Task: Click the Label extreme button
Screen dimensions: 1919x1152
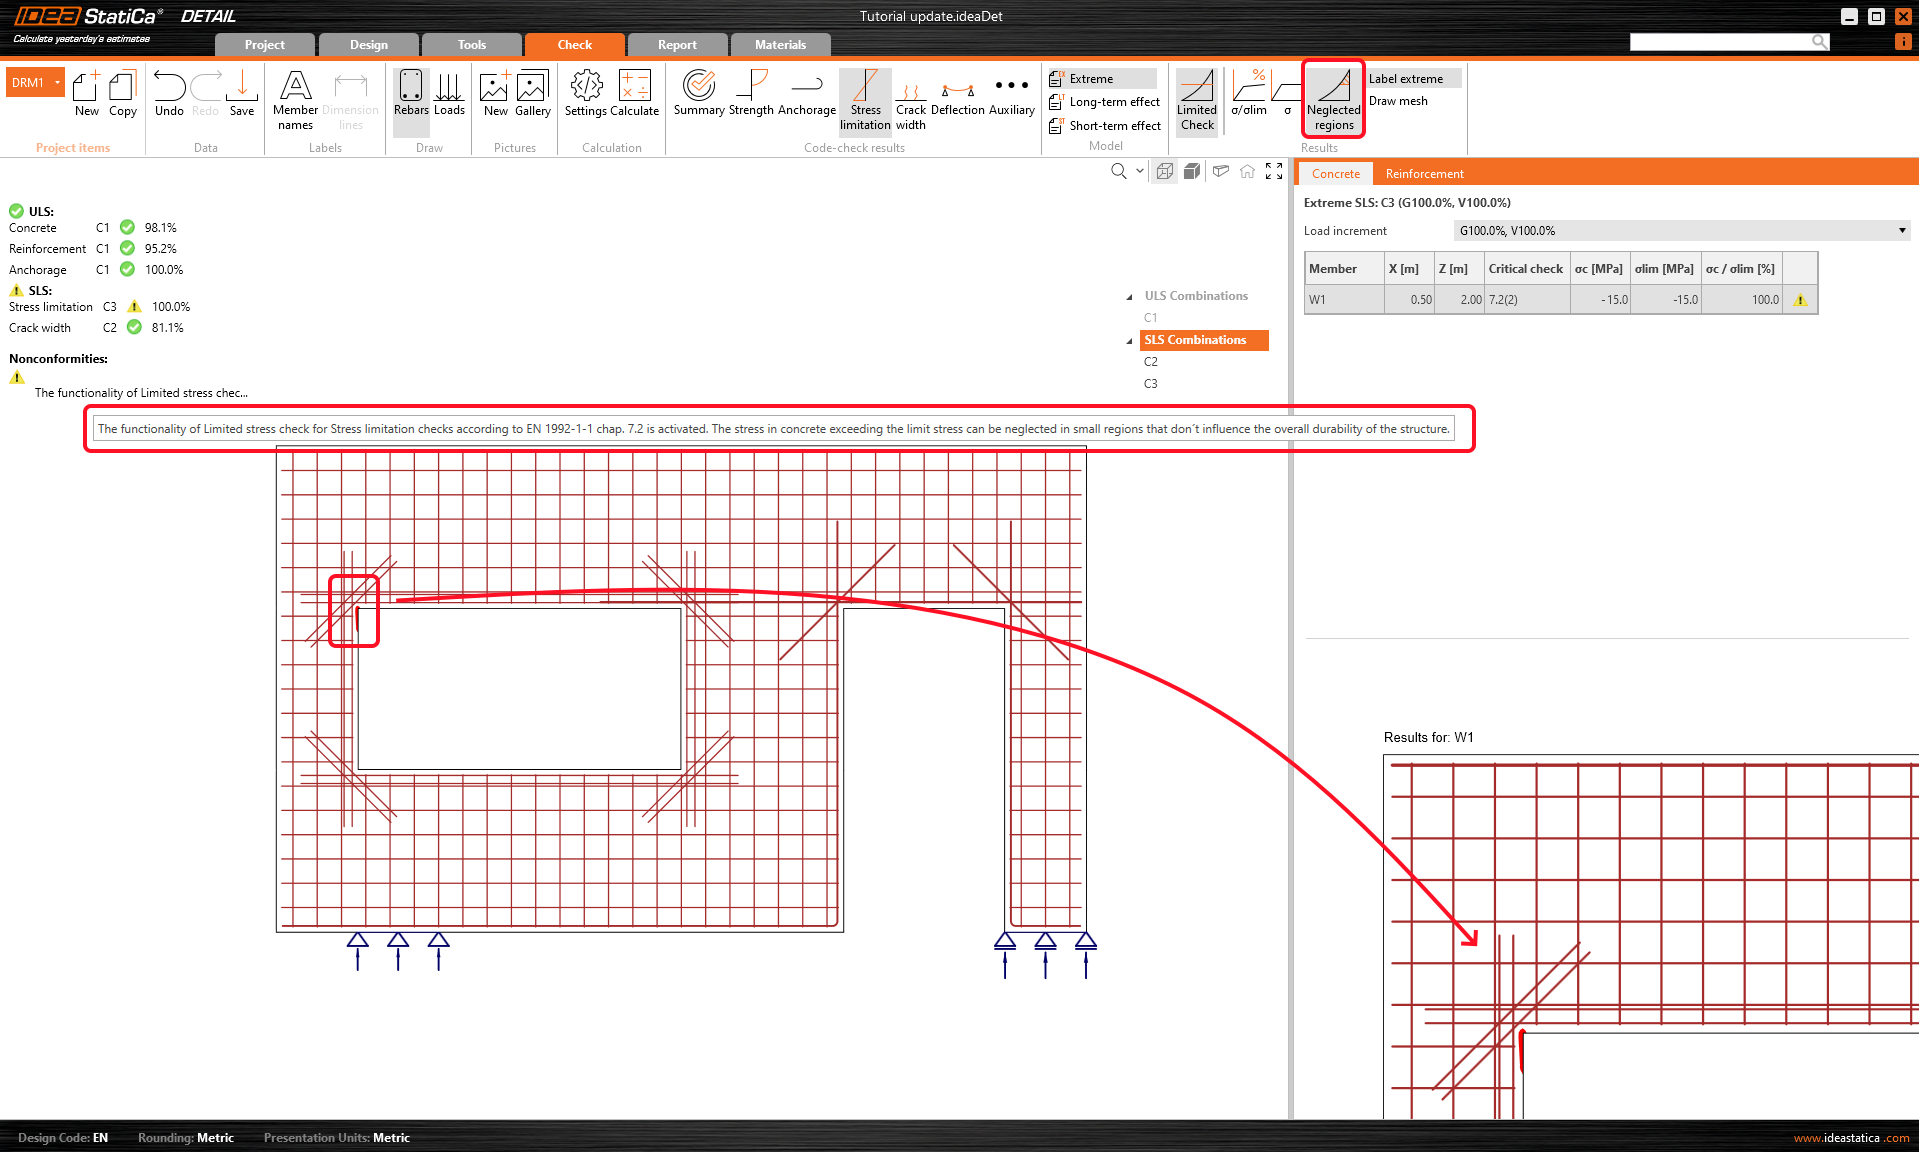Action: [x=1405, y=79]
